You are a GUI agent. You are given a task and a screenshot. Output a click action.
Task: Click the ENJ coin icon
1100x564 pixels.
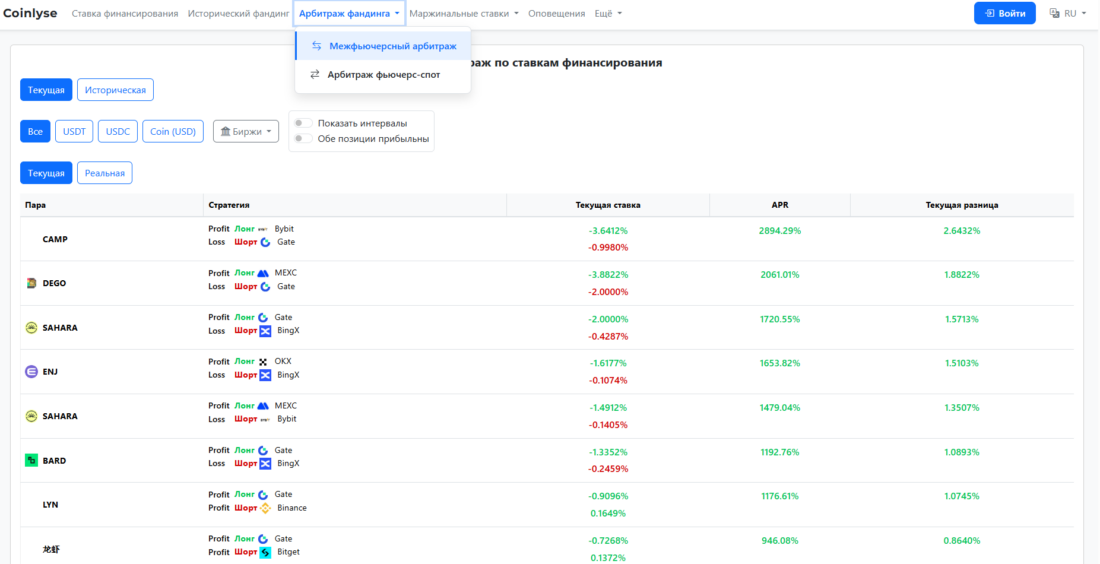pos(31,372)
